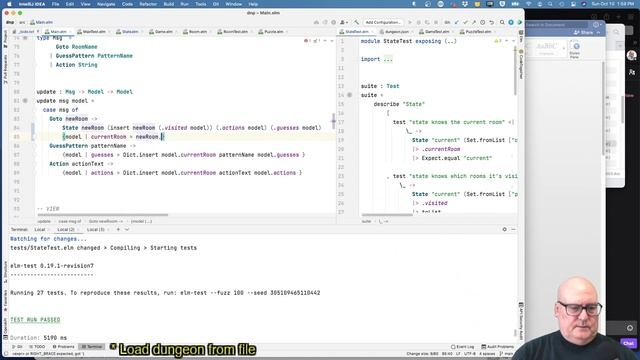
Task: Open the PuzzleTest.elm tab
Action: (477, 31)
